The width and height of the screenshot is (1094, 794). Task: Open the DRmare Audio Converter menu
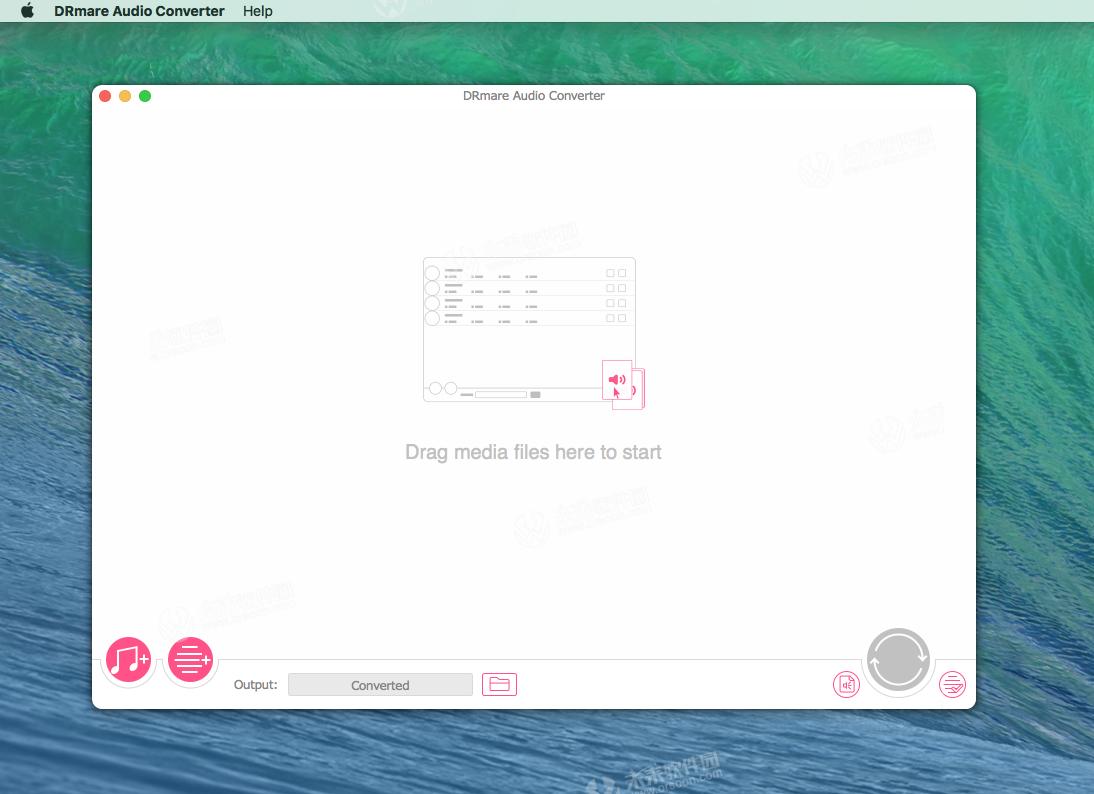138,11
